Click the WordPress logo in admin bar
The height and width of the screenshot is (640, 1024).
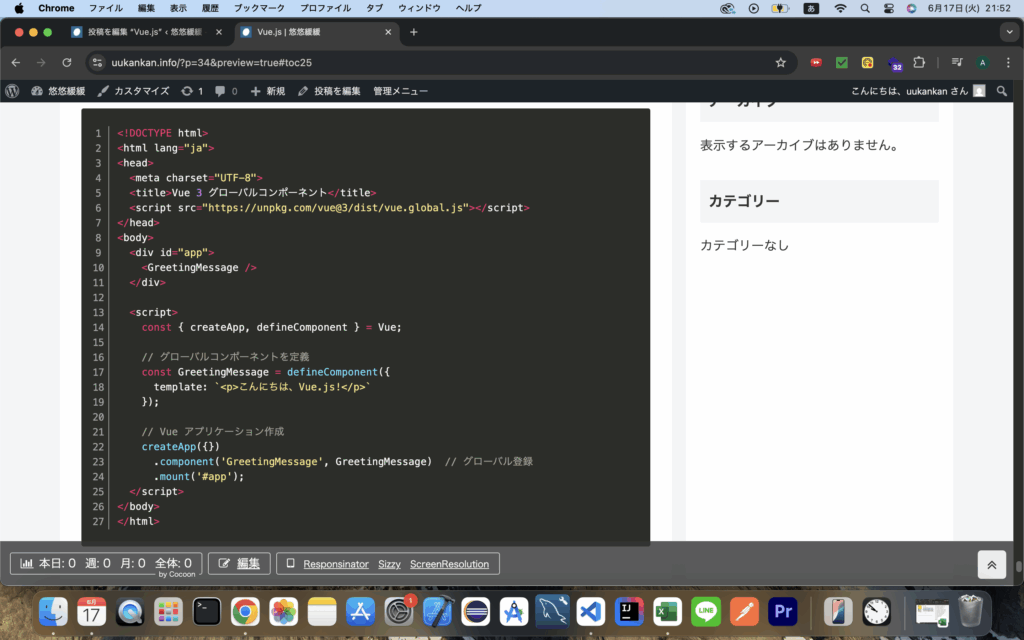click(x=12, y=91)
